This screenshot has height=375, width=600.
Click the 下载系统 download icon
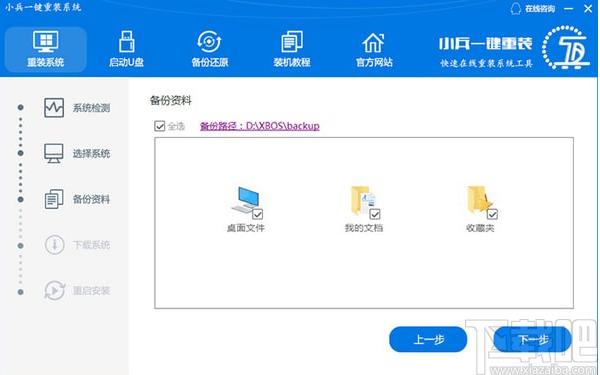pos(54,245)
